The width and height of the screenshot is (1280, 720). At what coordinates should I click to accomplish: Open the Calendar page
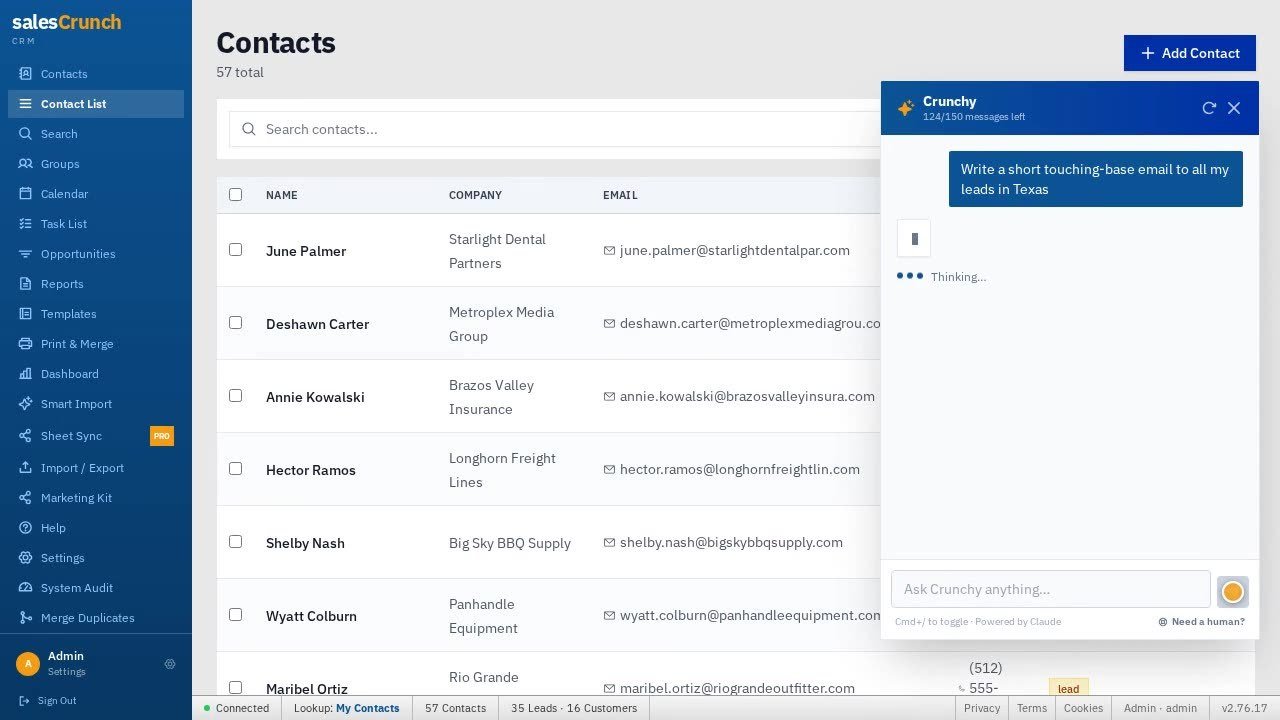(x=96, y=194)
